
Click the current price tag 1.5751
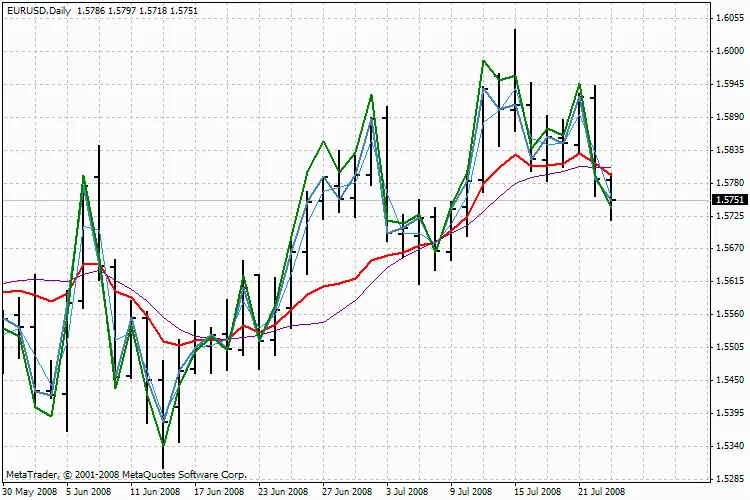pos(729,200)
